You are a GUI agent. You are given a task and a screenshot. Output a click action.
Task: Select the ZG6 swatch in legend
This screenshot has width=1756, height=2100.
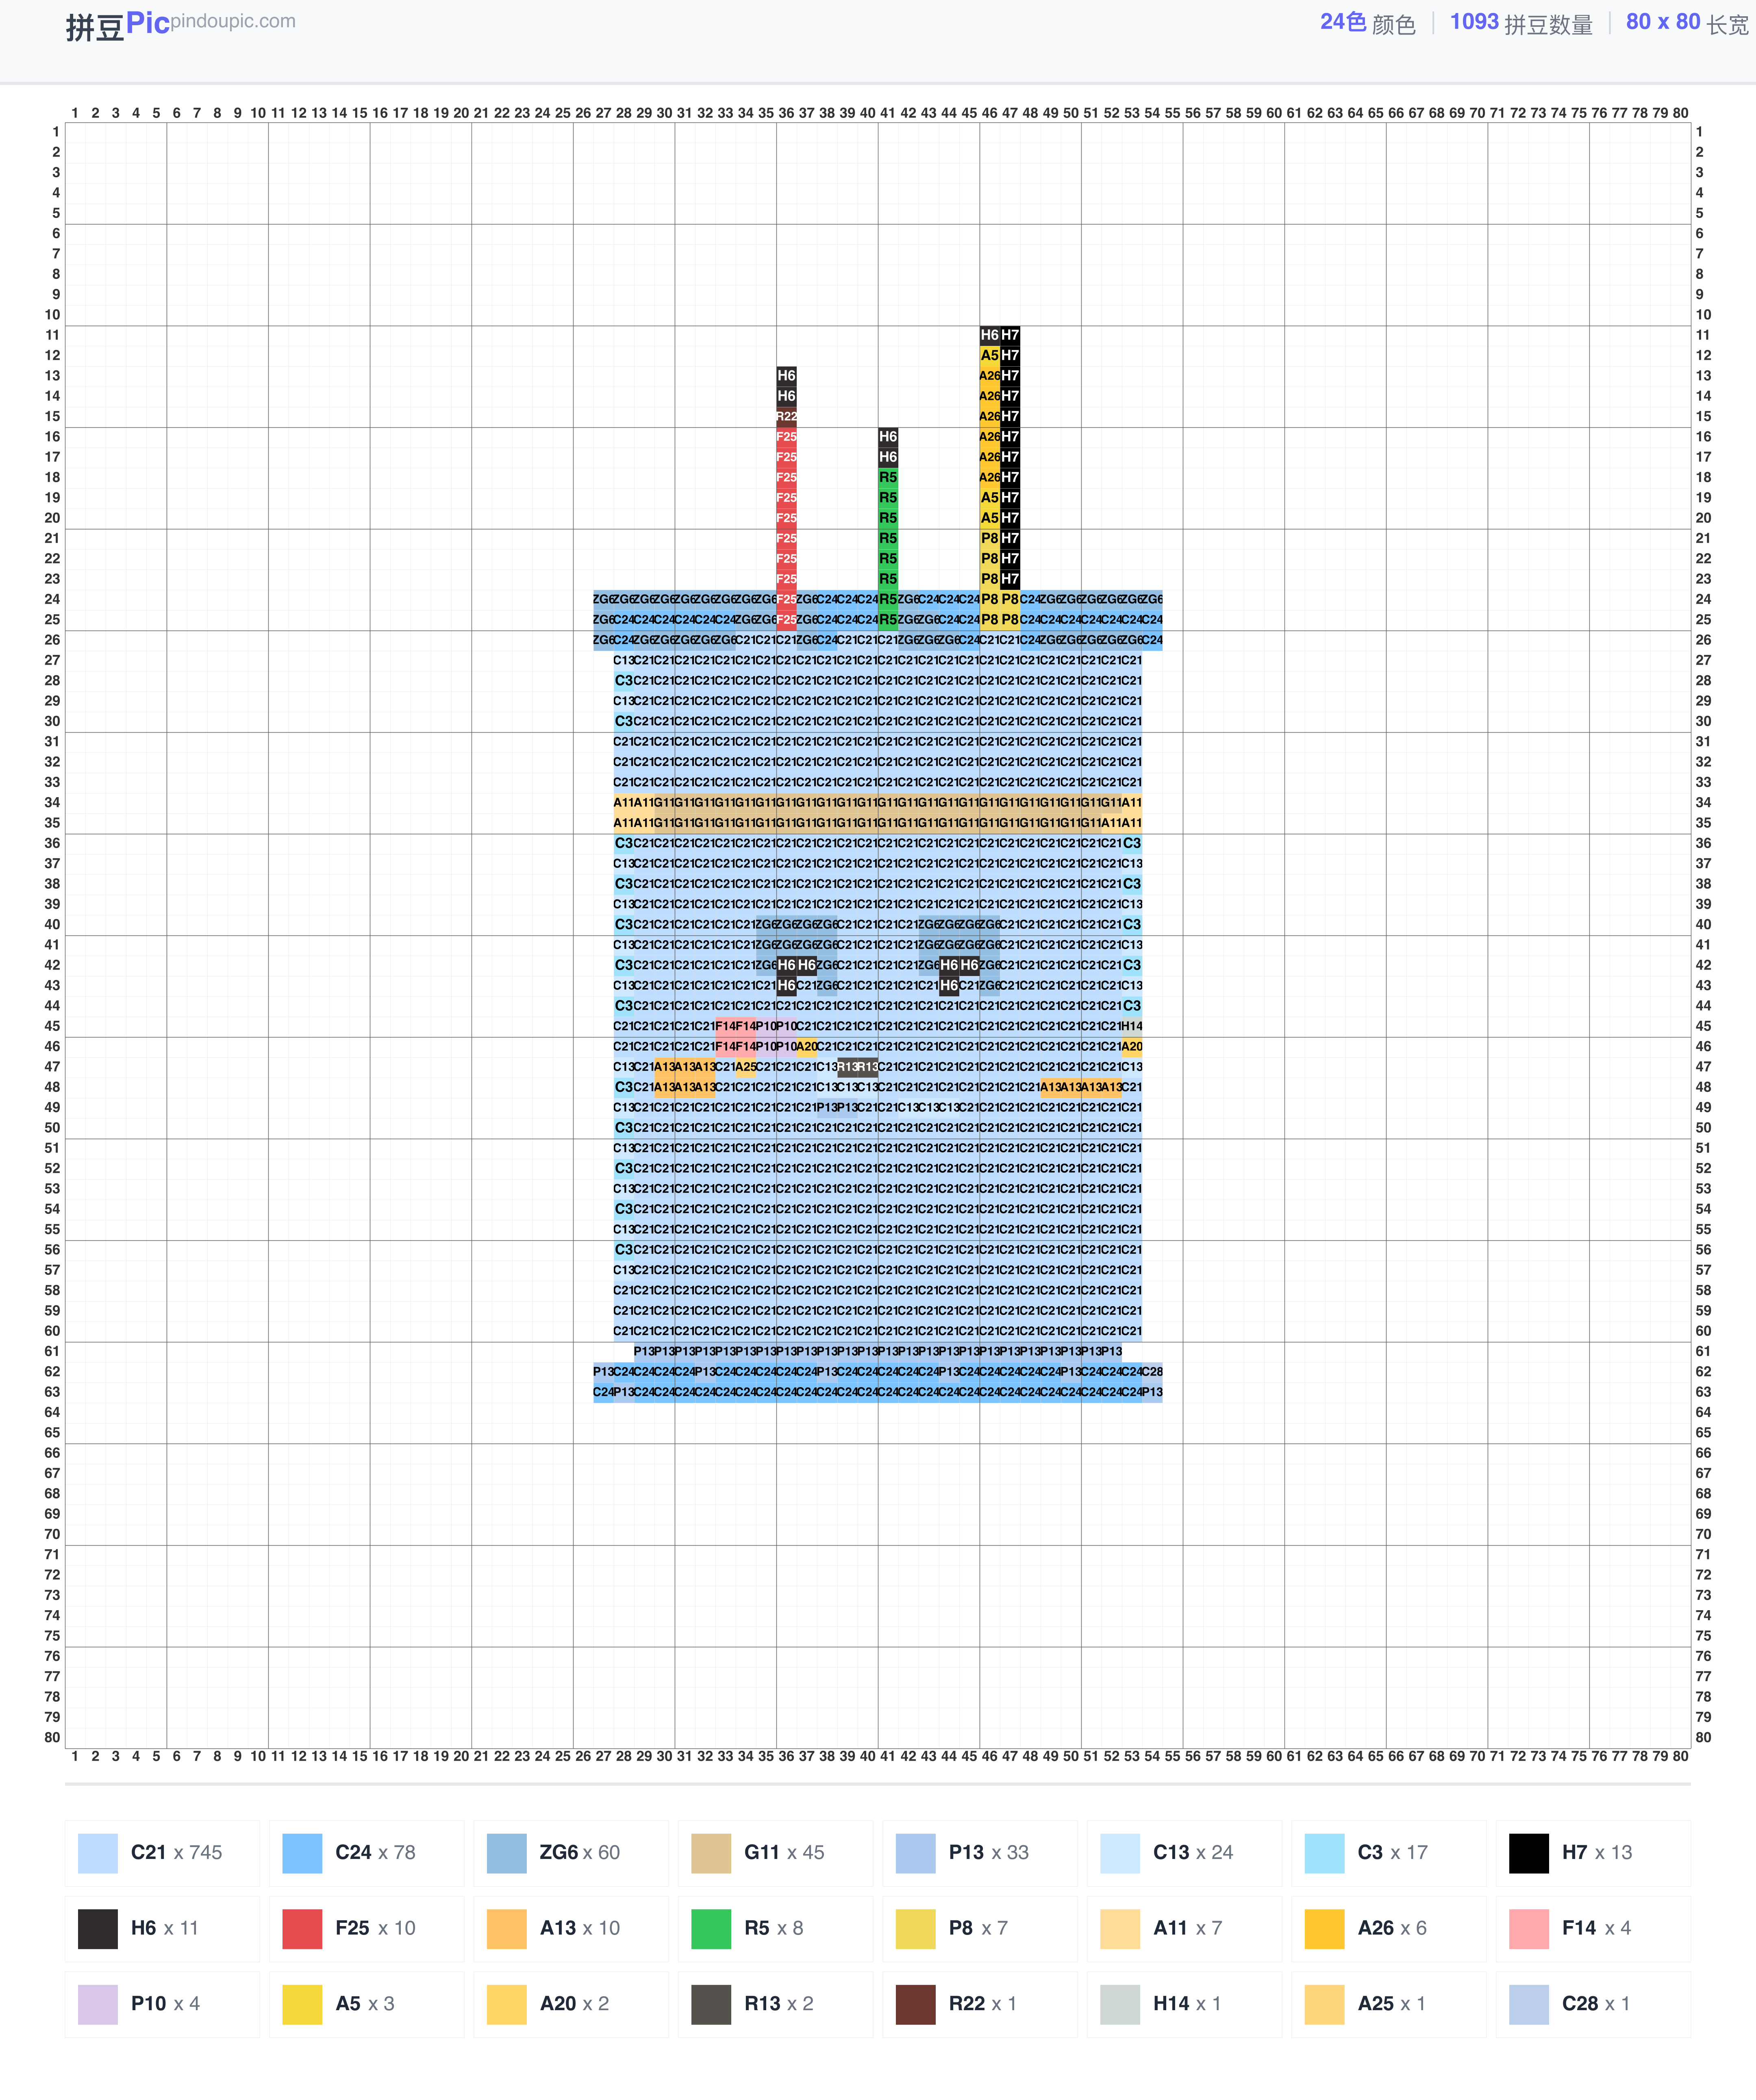click(x=507, y=1853)
